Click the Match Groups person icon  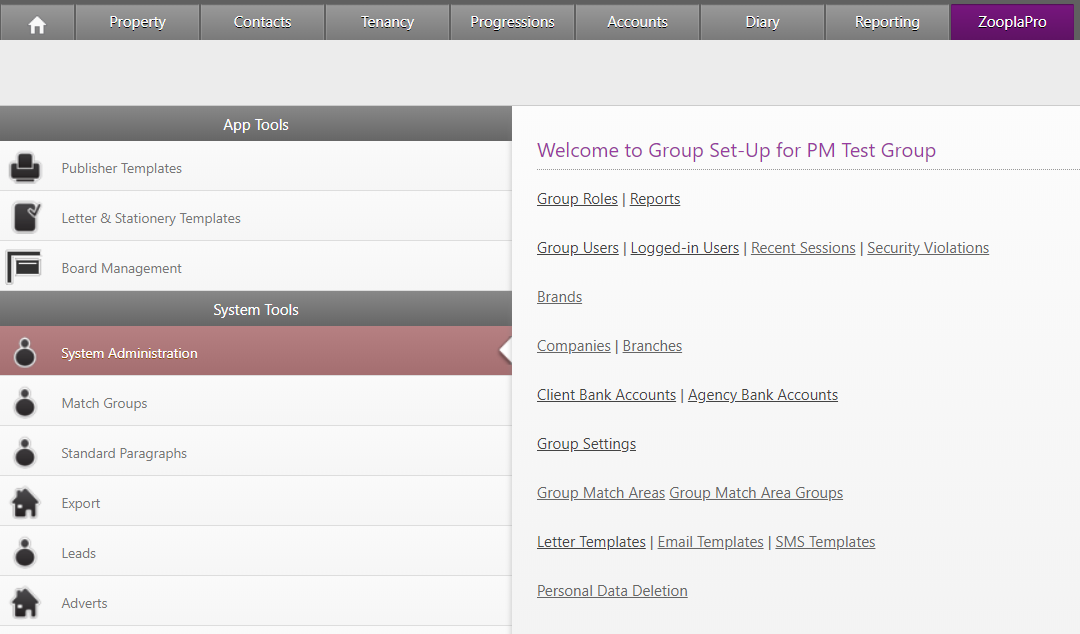tap(25, 402)
